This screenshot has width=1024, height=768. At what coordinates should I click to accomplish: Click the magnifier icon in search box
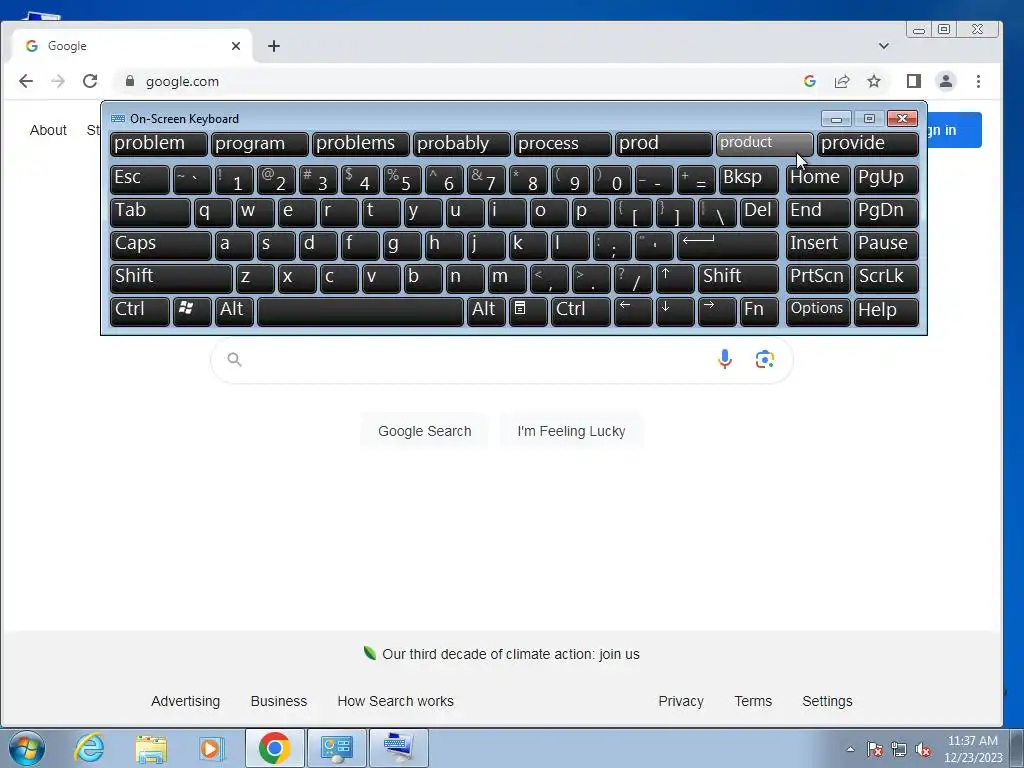pos(234,359)
